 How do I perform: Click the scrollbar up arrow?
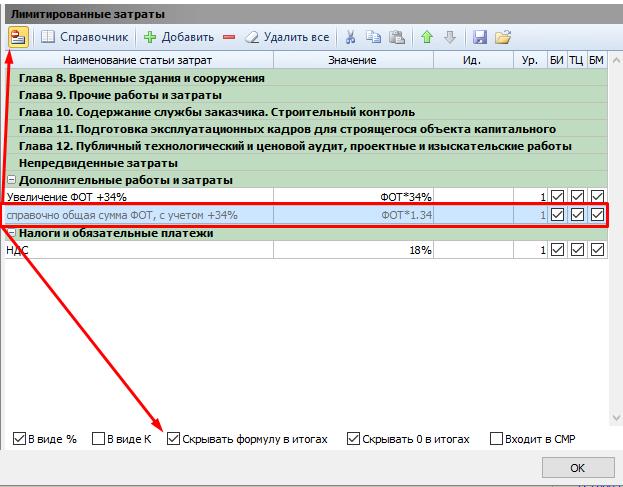point(616,60)
